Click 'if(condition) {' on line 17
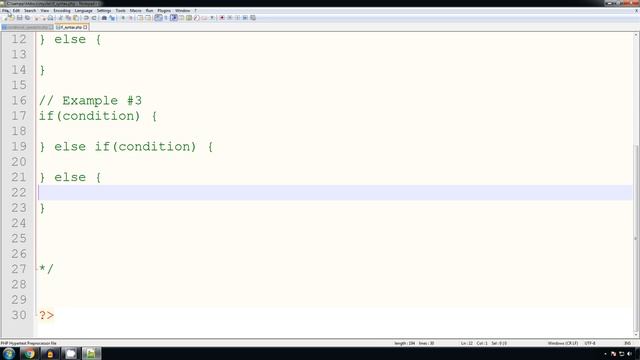 coord(98,116)
